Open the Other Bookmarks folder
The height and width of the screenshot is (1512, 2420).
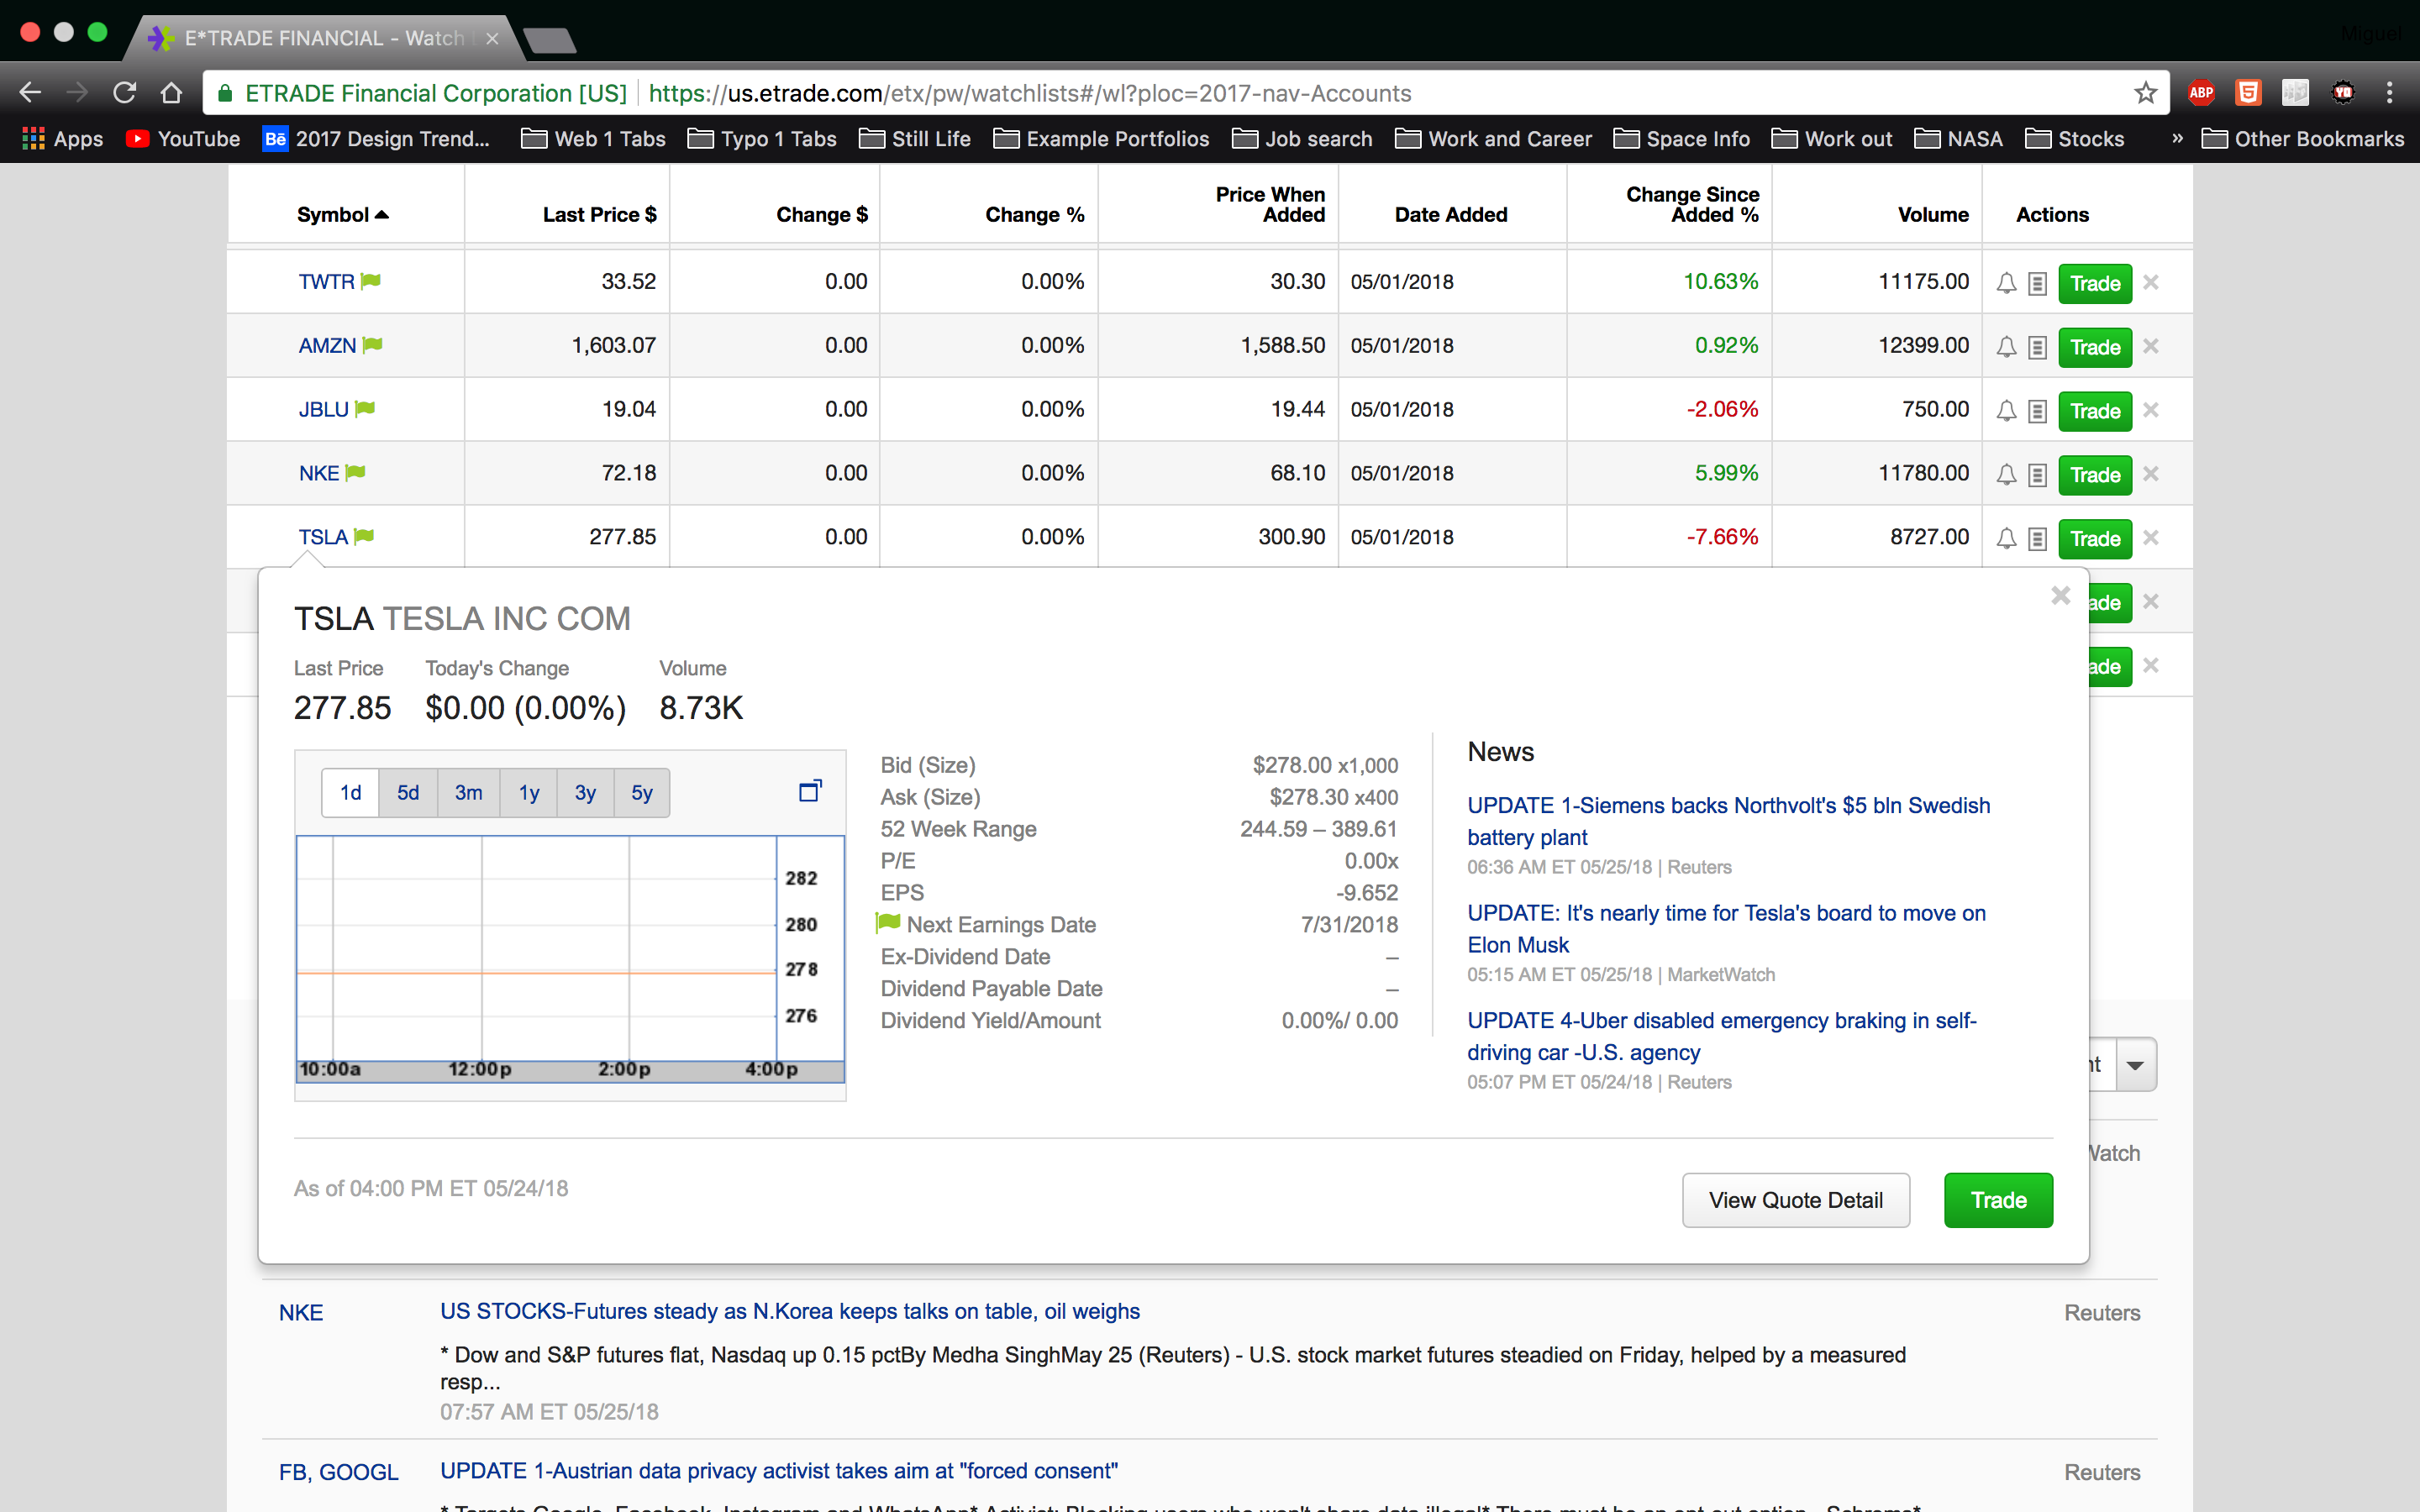(2303, 139)
